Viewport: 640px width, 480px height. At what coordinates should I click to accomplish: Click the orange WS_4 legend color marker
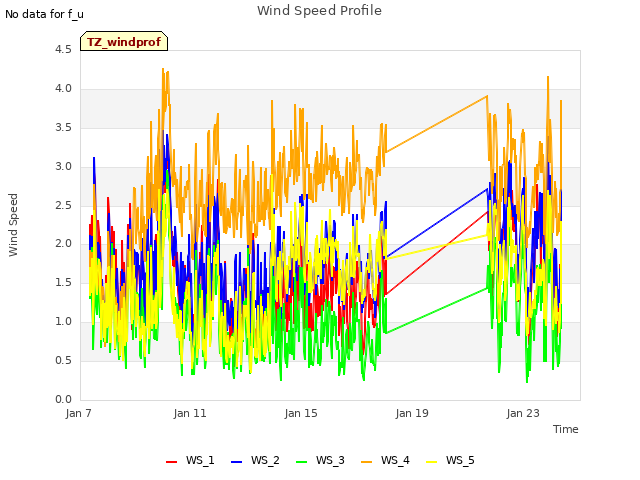pyautogui.click(x=367, y=462)
